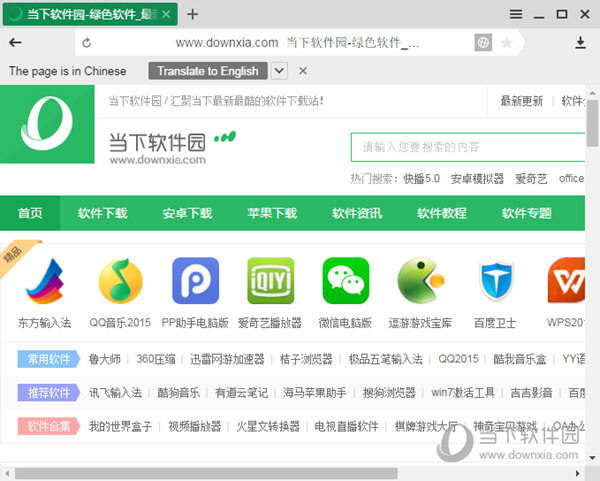The width and height of the screenshot is (600, 481).
Task: Click the vertical scrollbar down arrow
Action: pyautogui.click(x=592, y=458)
